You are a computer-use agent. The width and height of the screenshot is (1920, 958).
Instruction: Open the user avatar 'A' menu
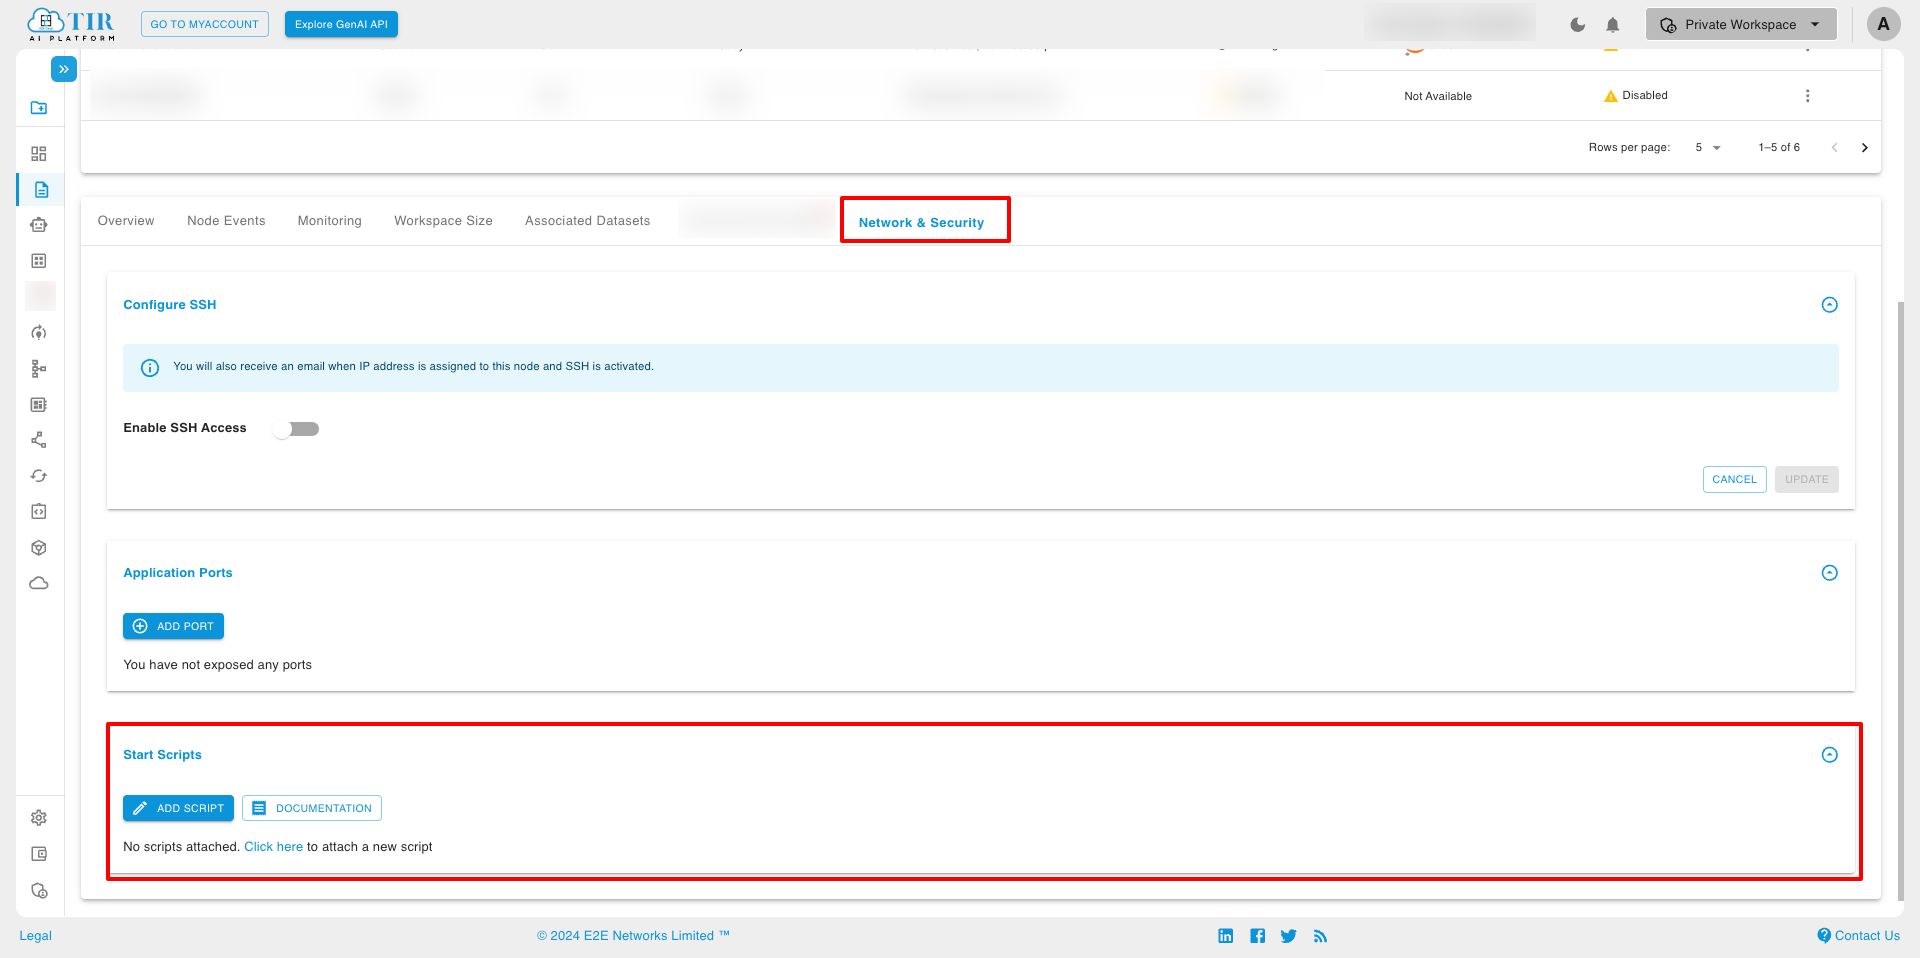1883,24
